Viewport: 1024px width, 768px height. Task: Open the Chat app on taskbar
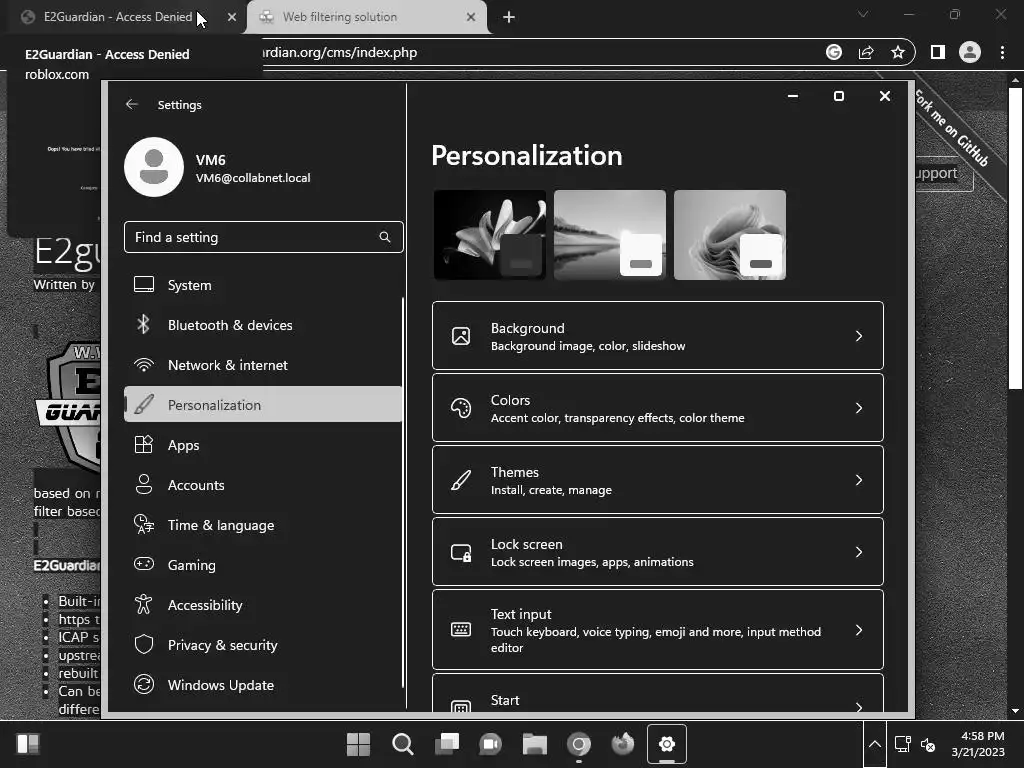click(x=490, y=744)
